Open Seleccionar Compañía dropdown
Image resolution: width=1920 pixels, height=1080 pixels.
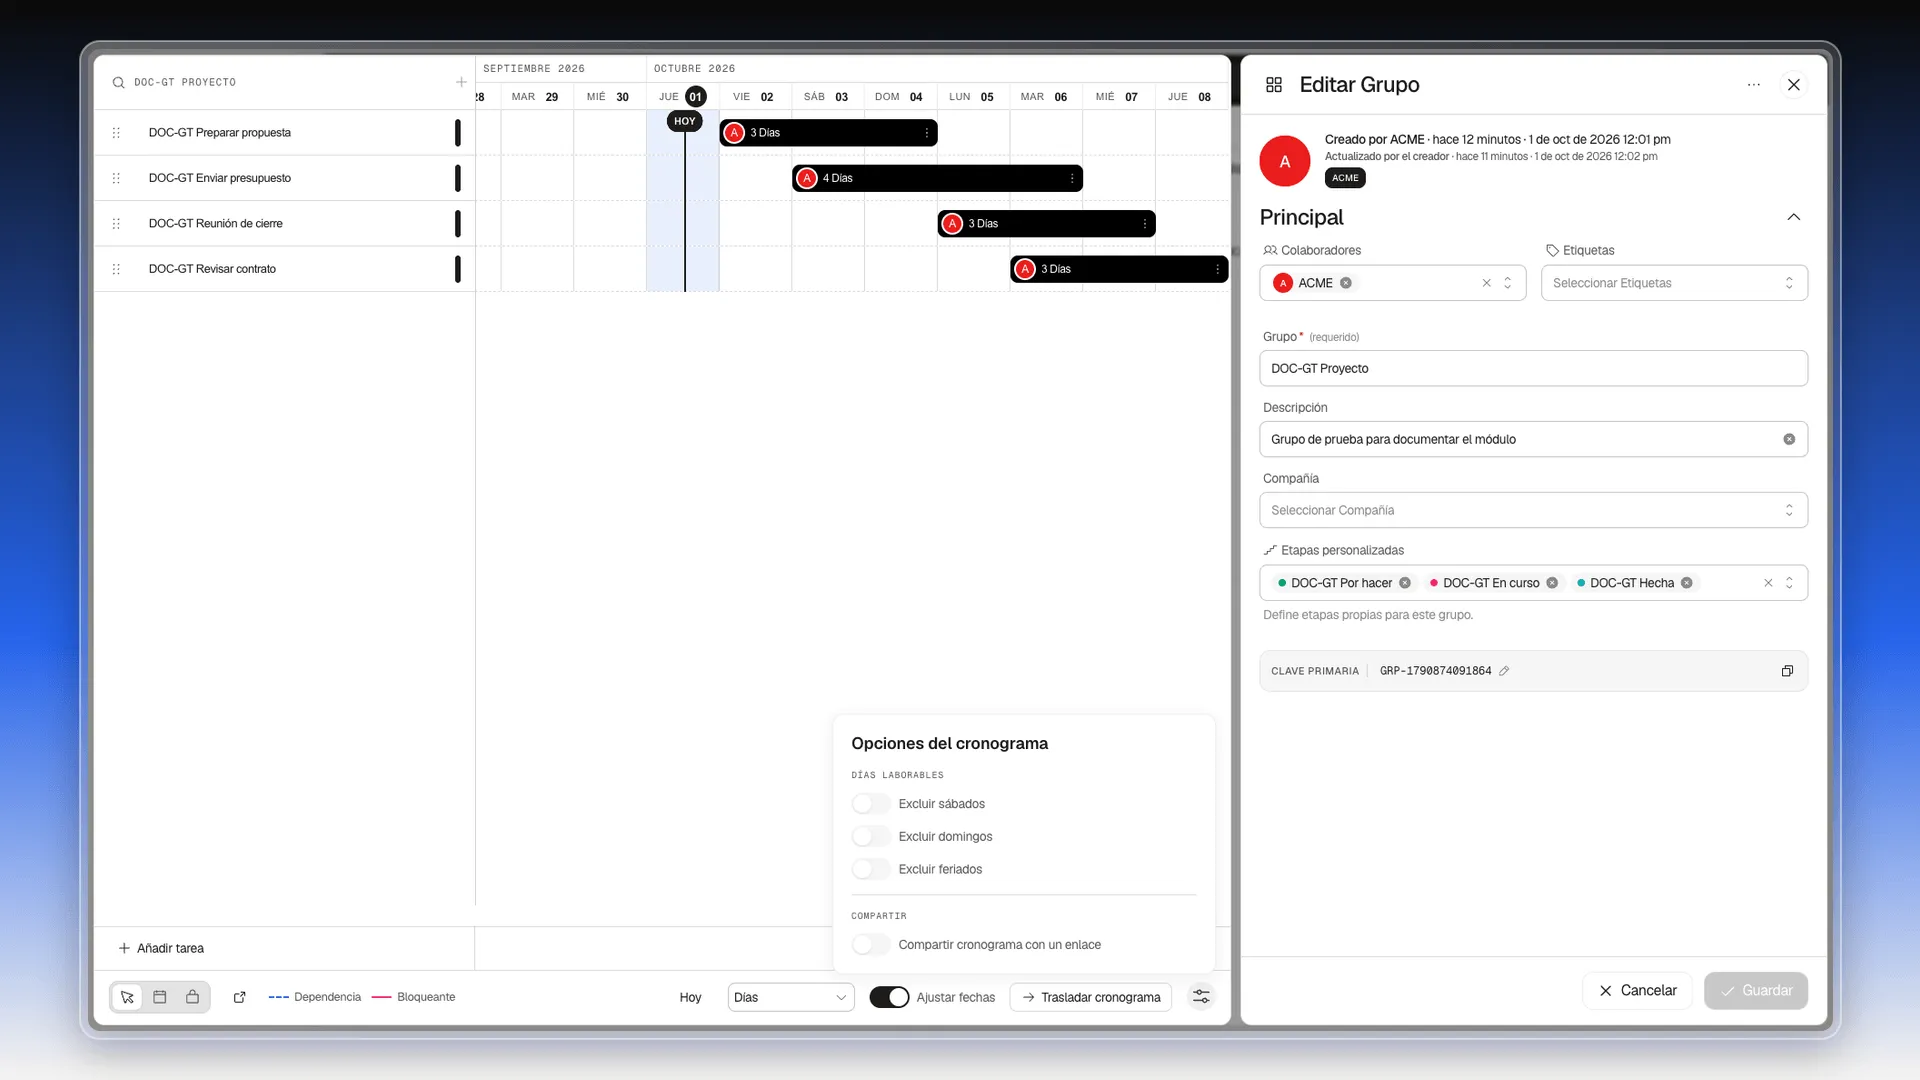coord(1533,510)
